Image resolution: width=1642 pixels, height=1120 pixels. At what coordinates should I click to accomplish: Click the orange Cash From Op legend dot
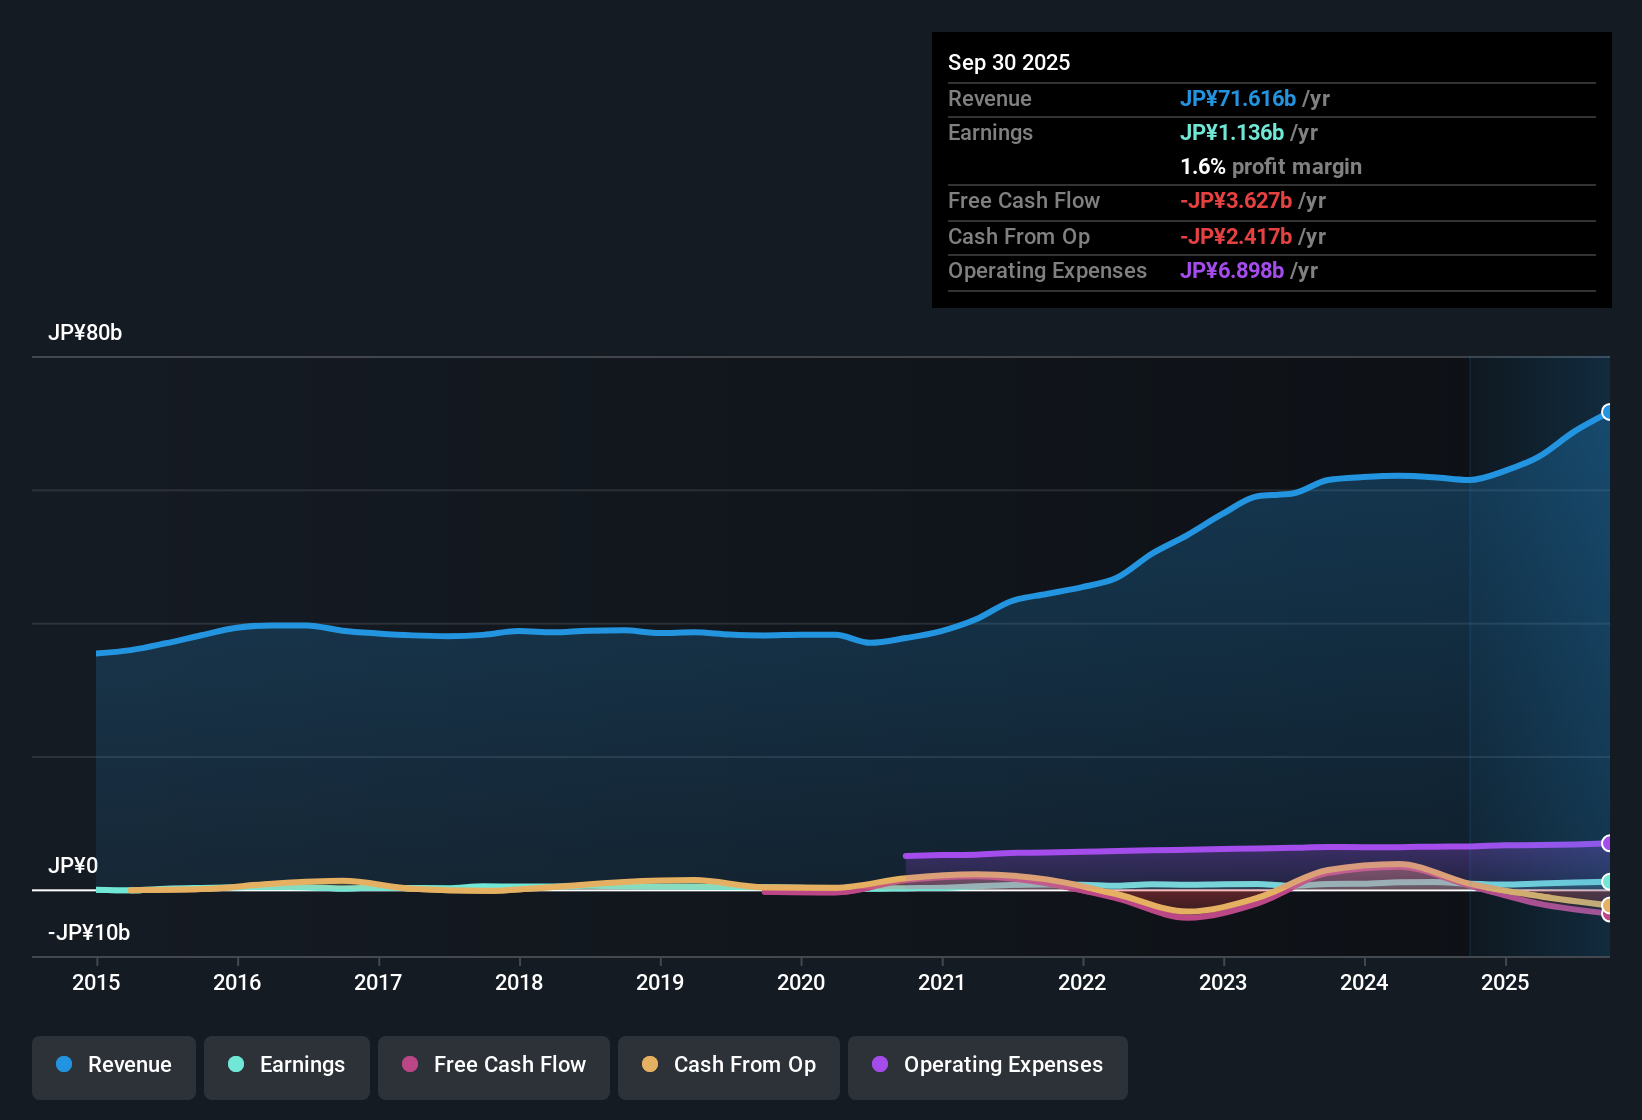coord(649,1065)
